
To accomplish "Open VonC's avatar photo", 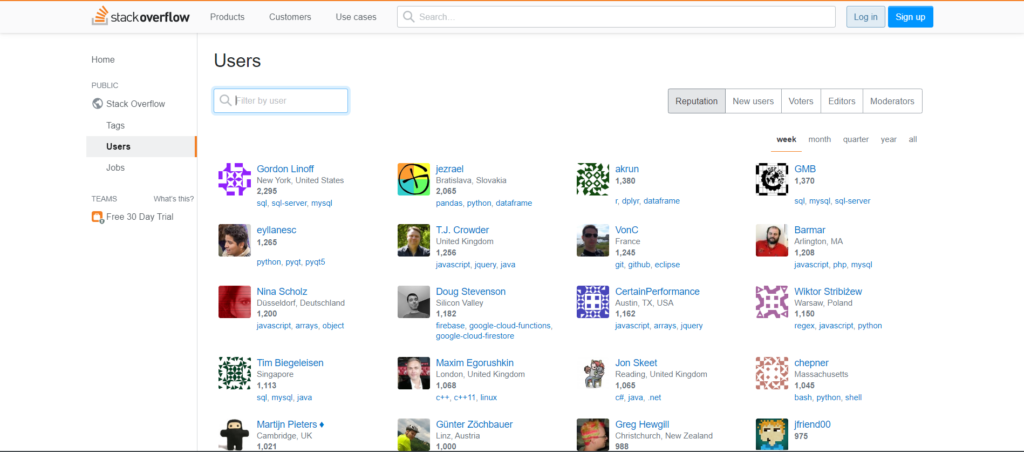I will click(x=593, y=240).
